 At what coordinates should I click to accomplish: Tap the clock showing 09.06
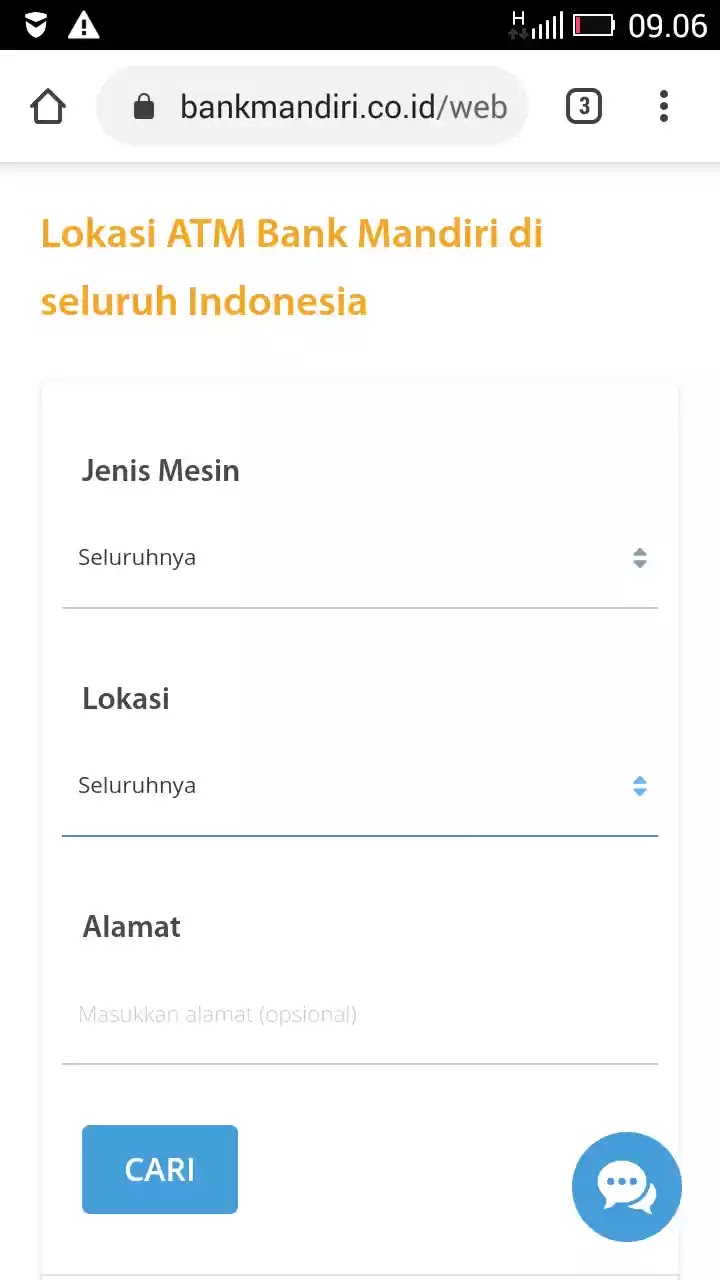(x=666, y=26)
